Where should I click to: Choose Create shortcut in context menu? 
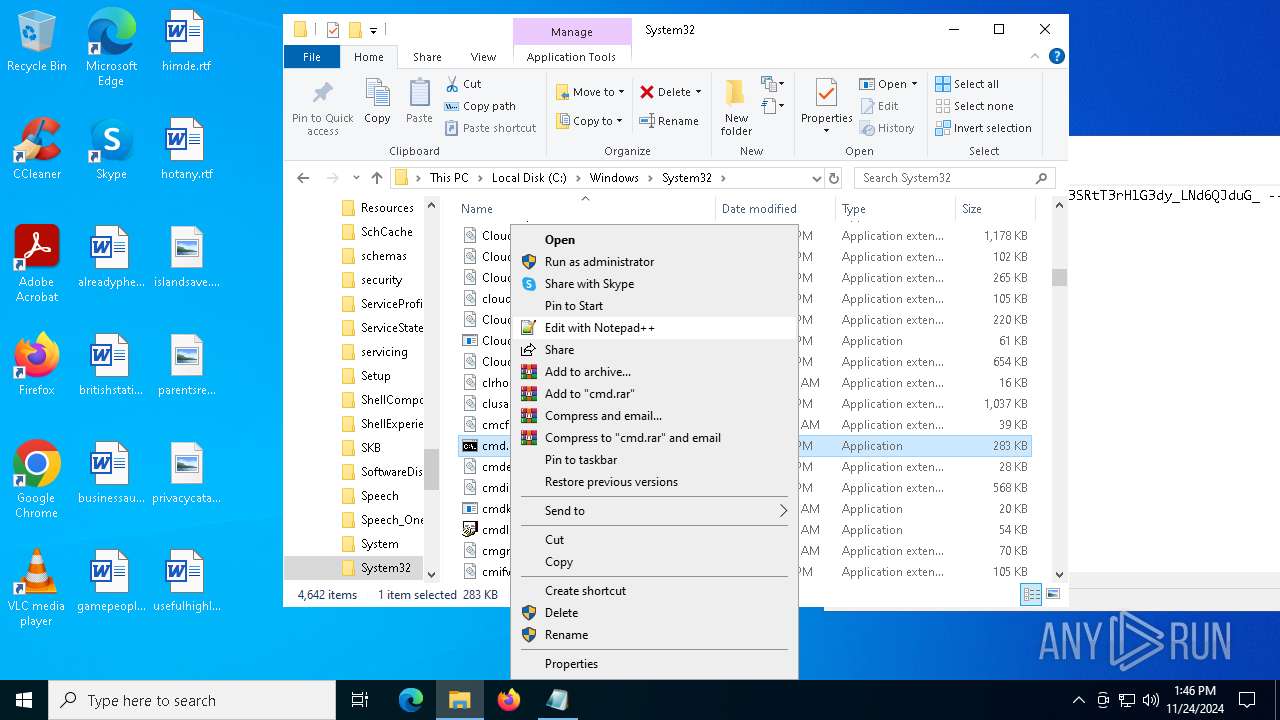coord(654,591)
